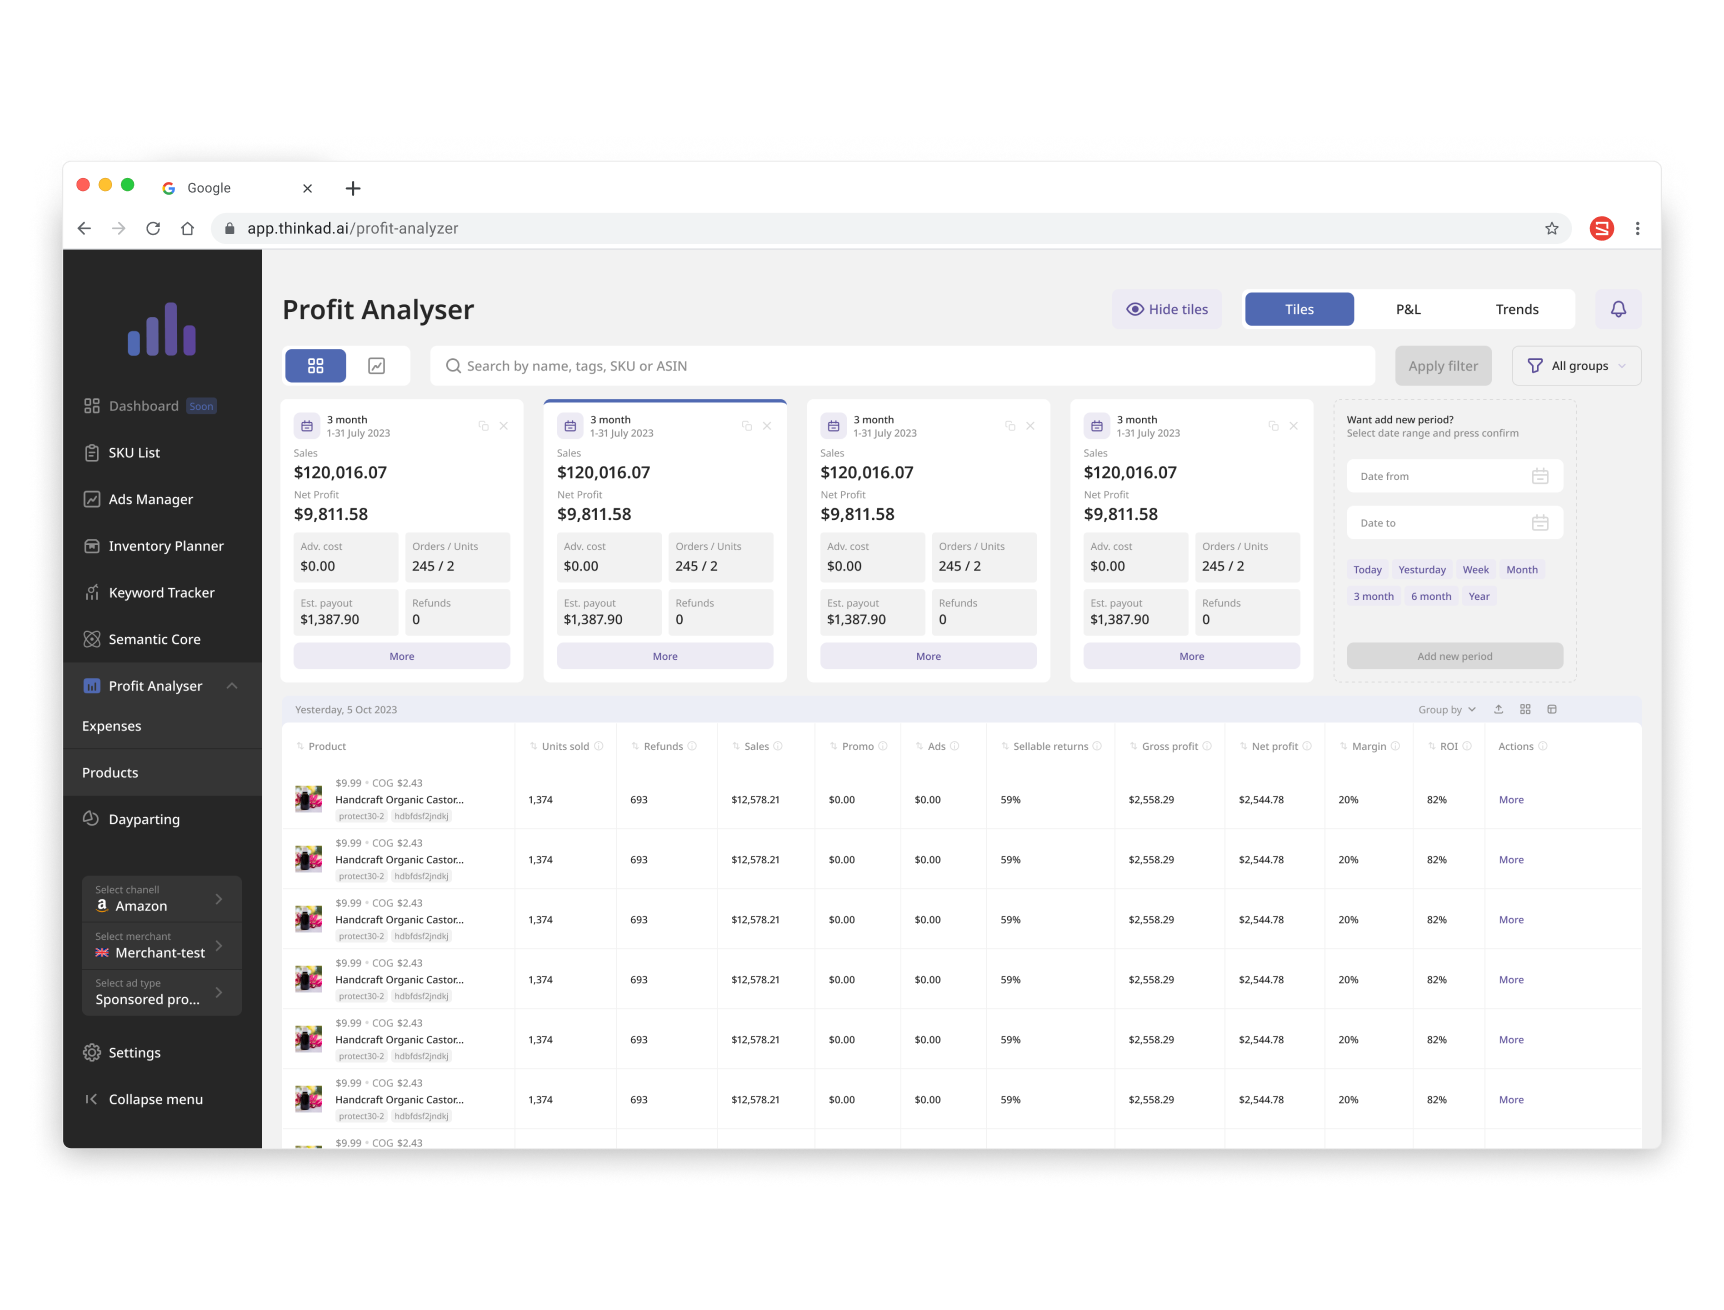Image resolution: width=1724 pixels, height=1310 pixels.
Task: Click the Date from input field
Action: coord(1454,476)
